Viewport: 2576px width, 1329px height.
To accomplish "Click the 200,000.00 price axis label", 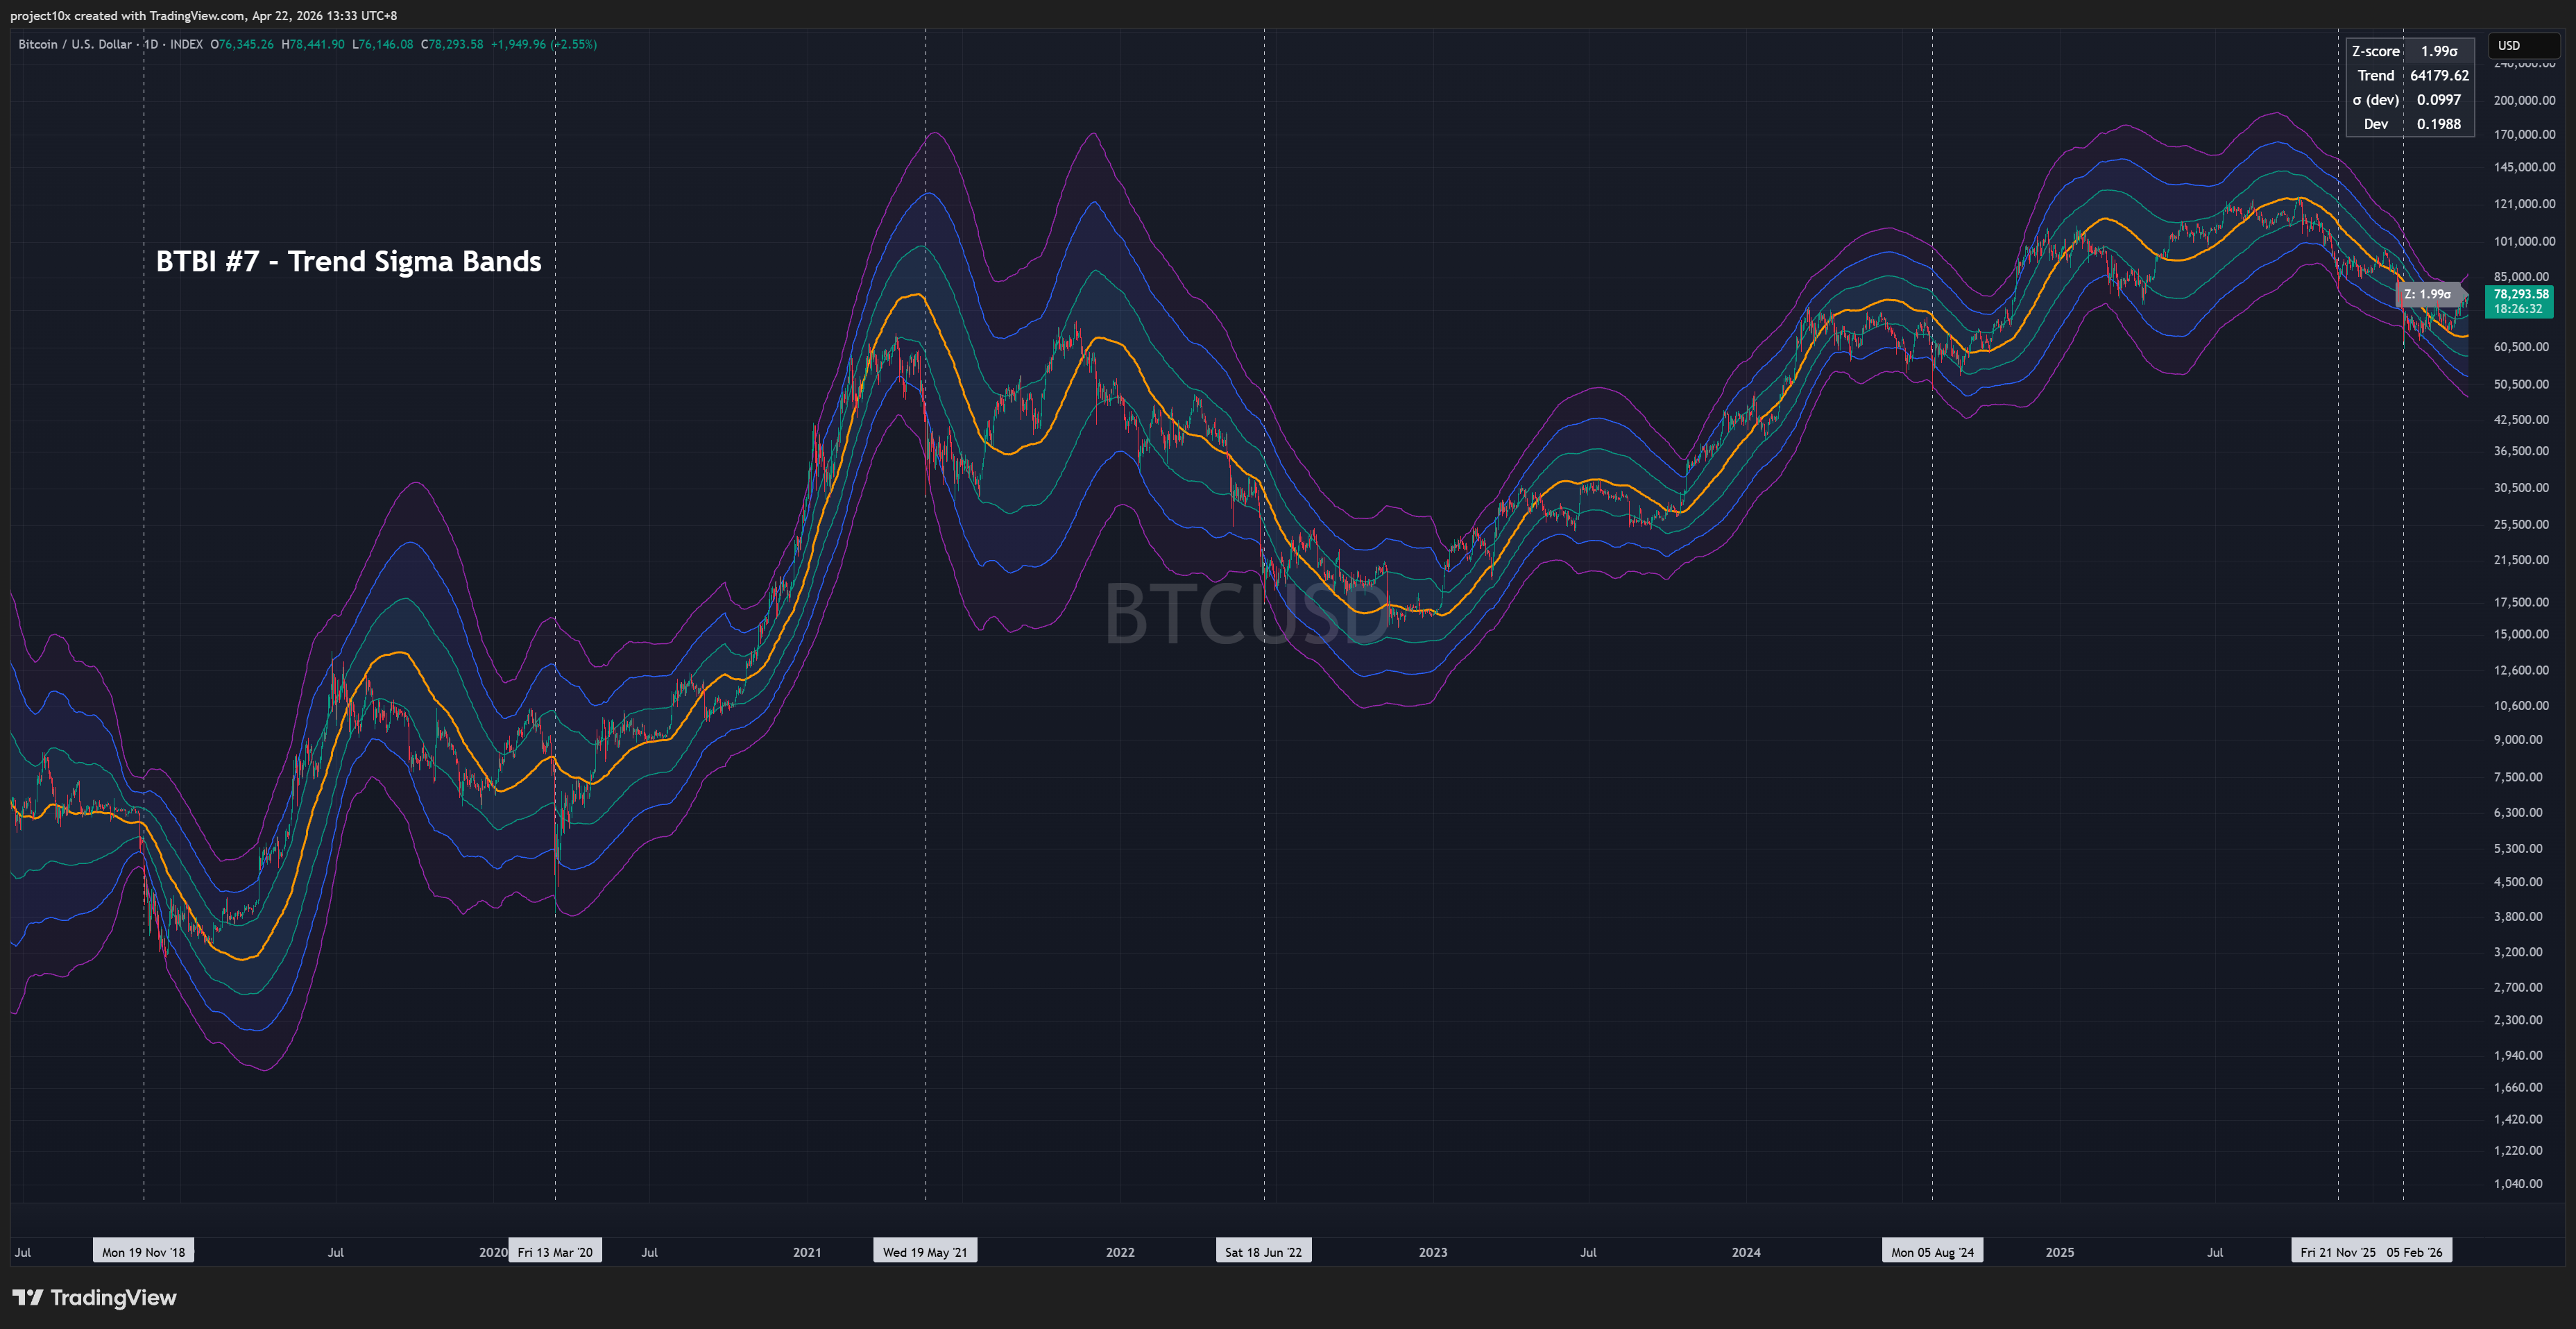I will tap(2524, 100).
